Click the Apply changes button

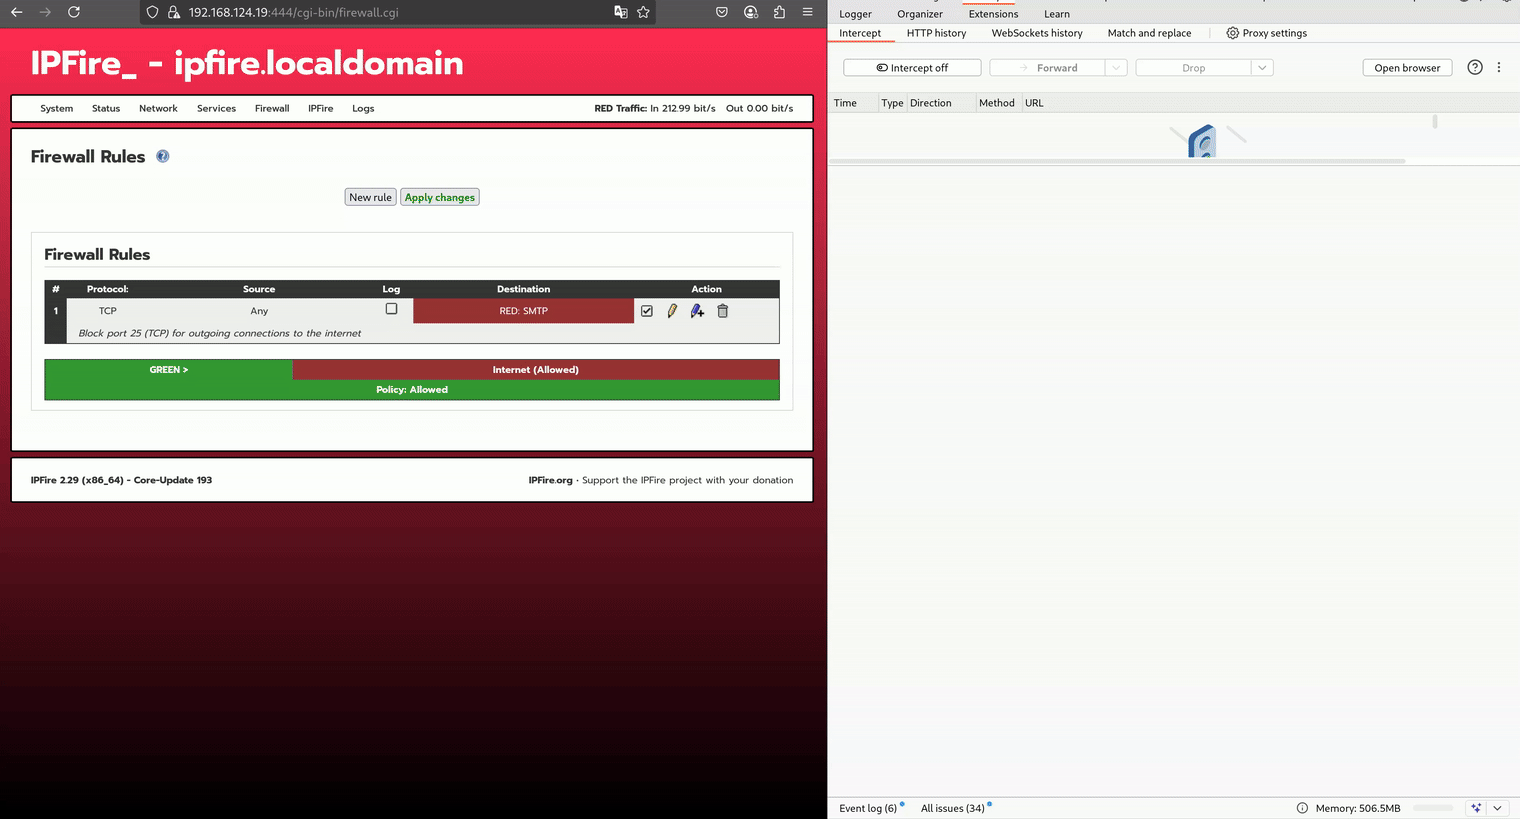tap(440, 197)
